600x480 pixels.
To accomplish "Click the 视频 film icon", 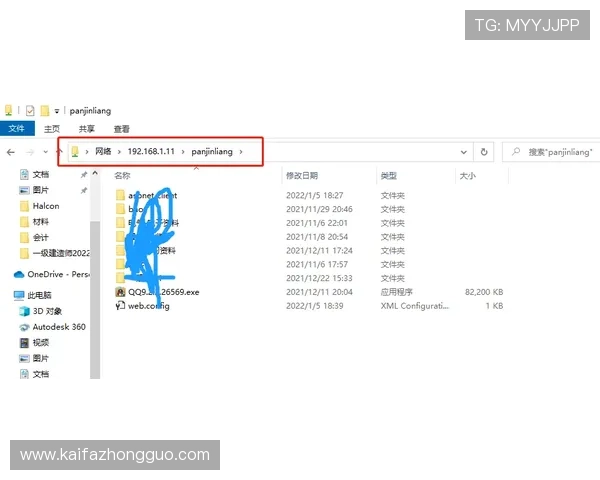I will coord(24,343).
